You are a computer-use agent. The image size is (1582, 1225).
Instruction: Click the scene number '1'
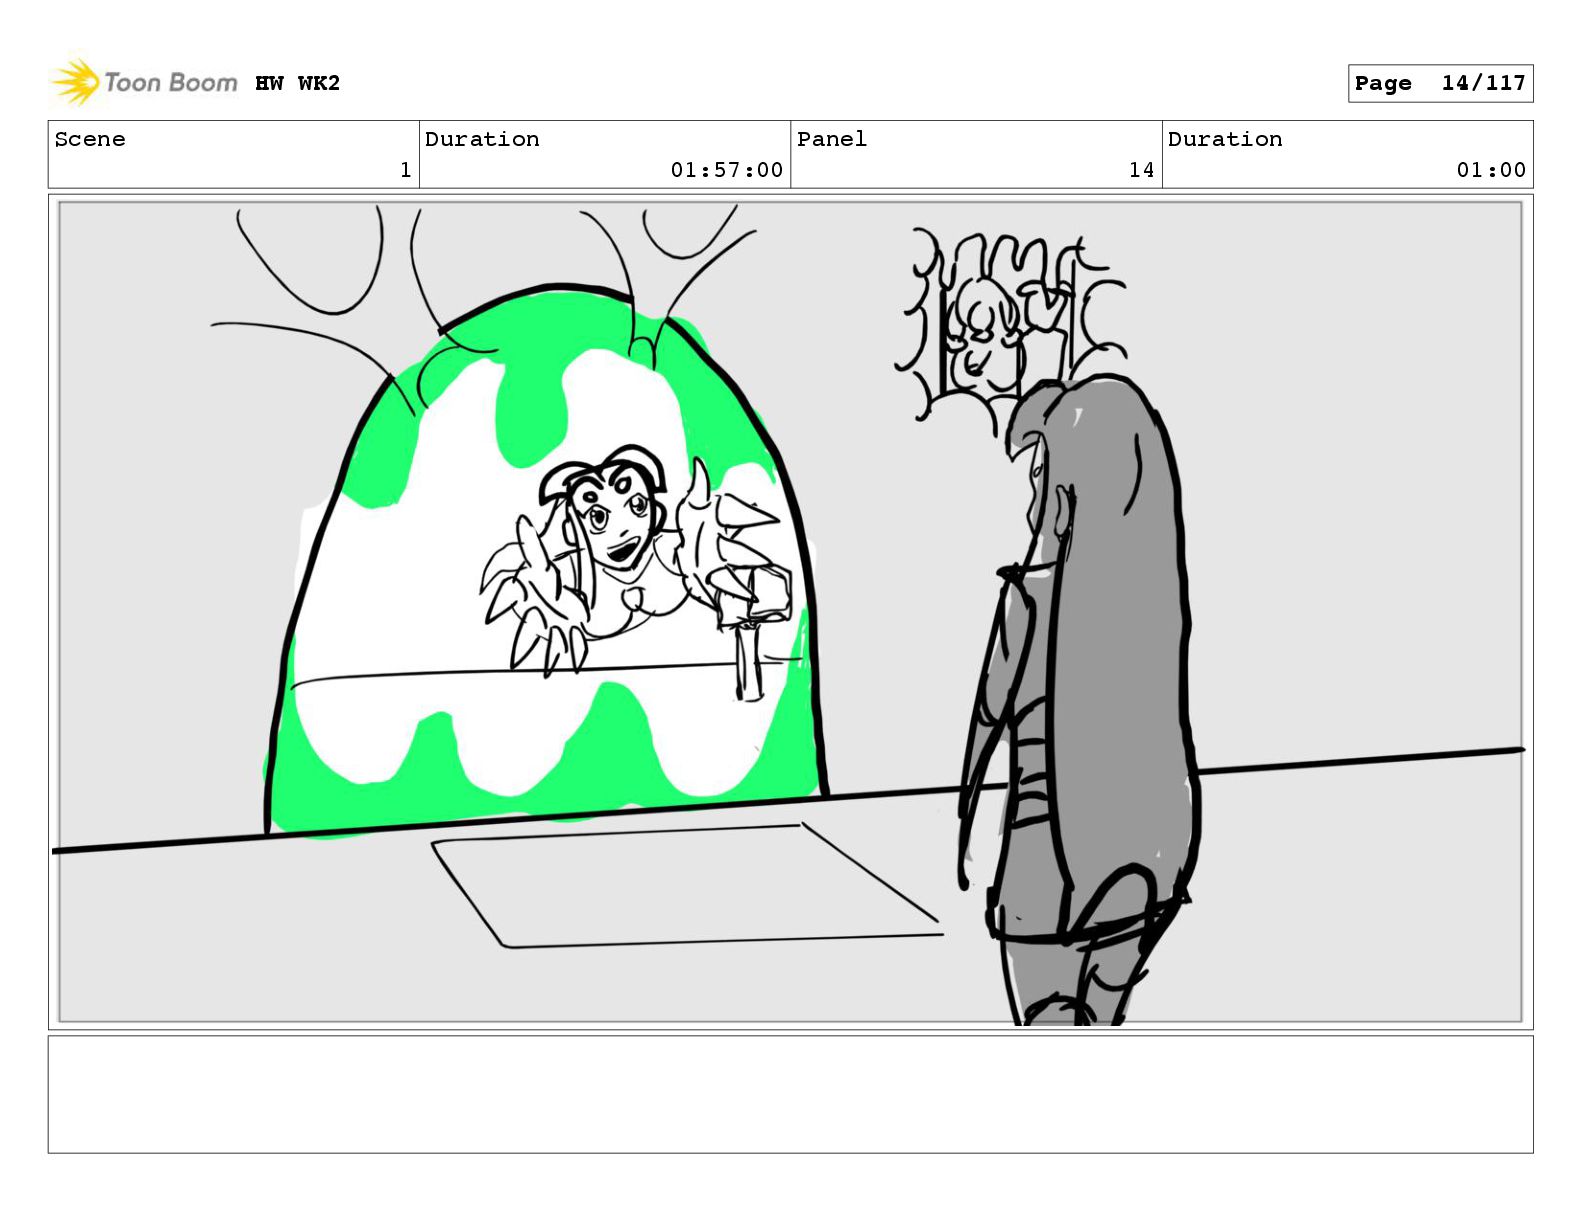click(405, 170)
